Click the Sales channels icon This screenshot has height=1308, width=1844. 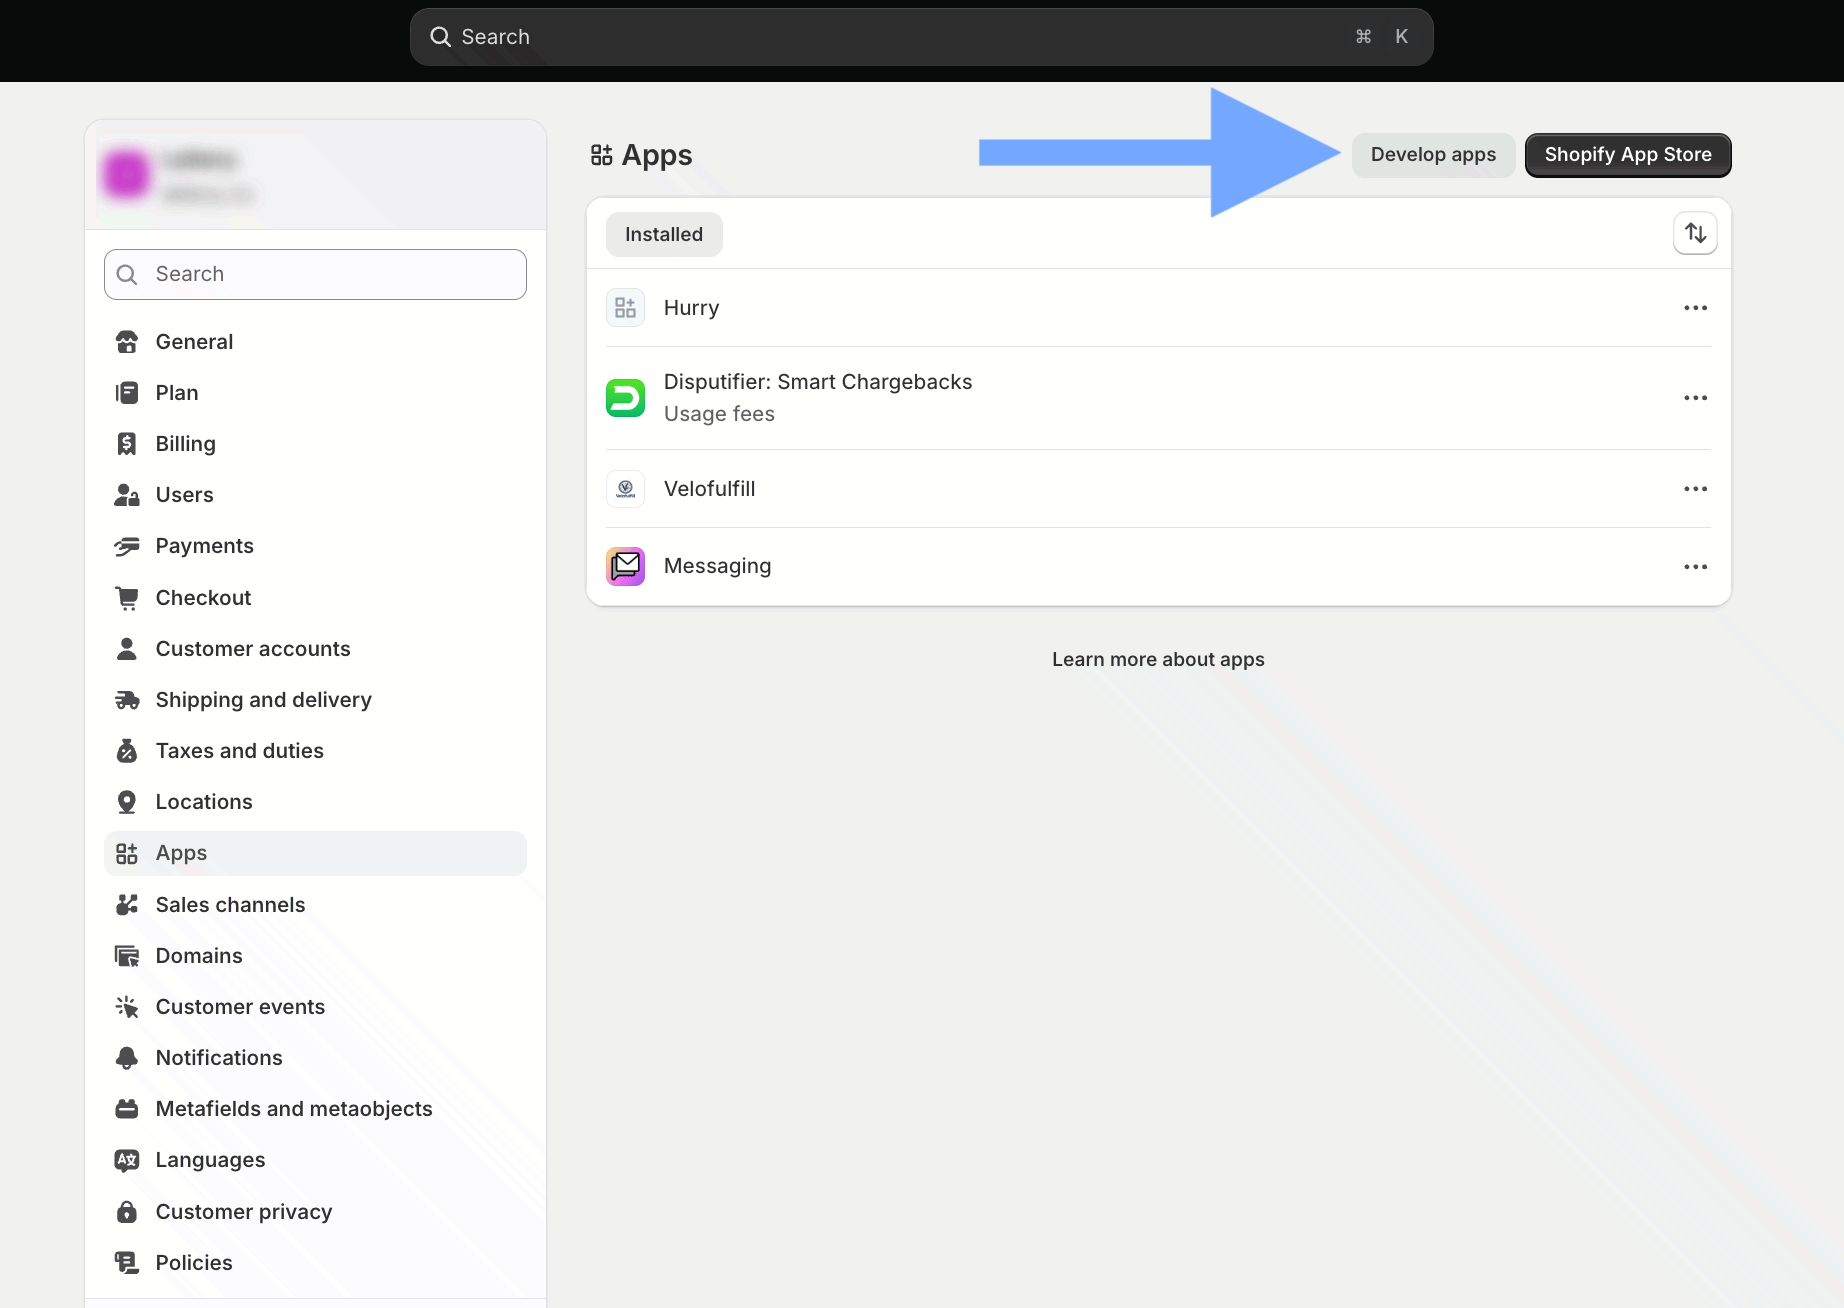(x=127, y=905)
